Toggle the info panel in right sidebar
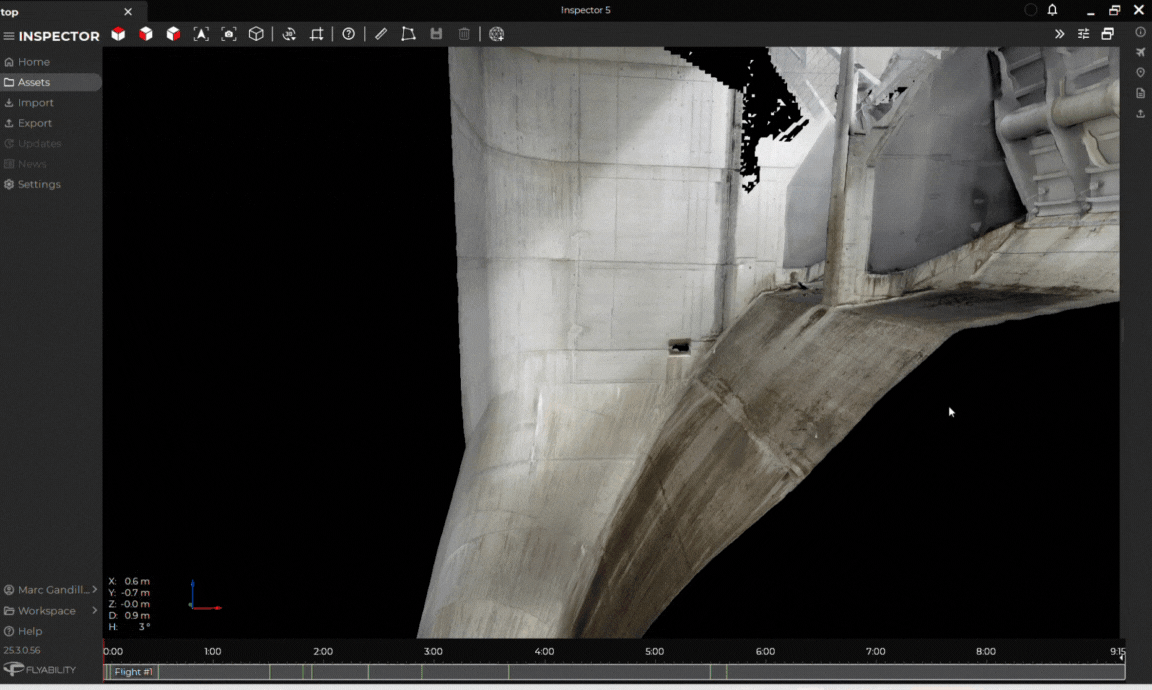The width and height of the screenshot is (1152, 690). click(1141, 32)
